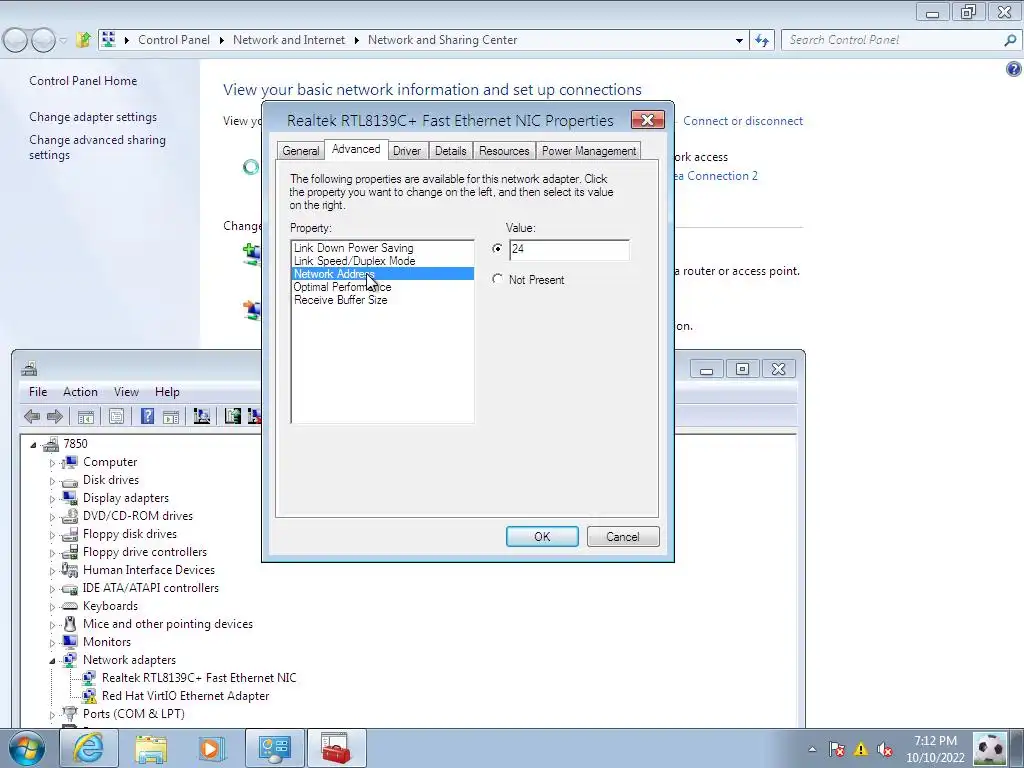Image resolution: width=1024 pixels, height=768 pixels.
Task: Click OK in the Realtek Properties dialog
Action: point(542,537)
